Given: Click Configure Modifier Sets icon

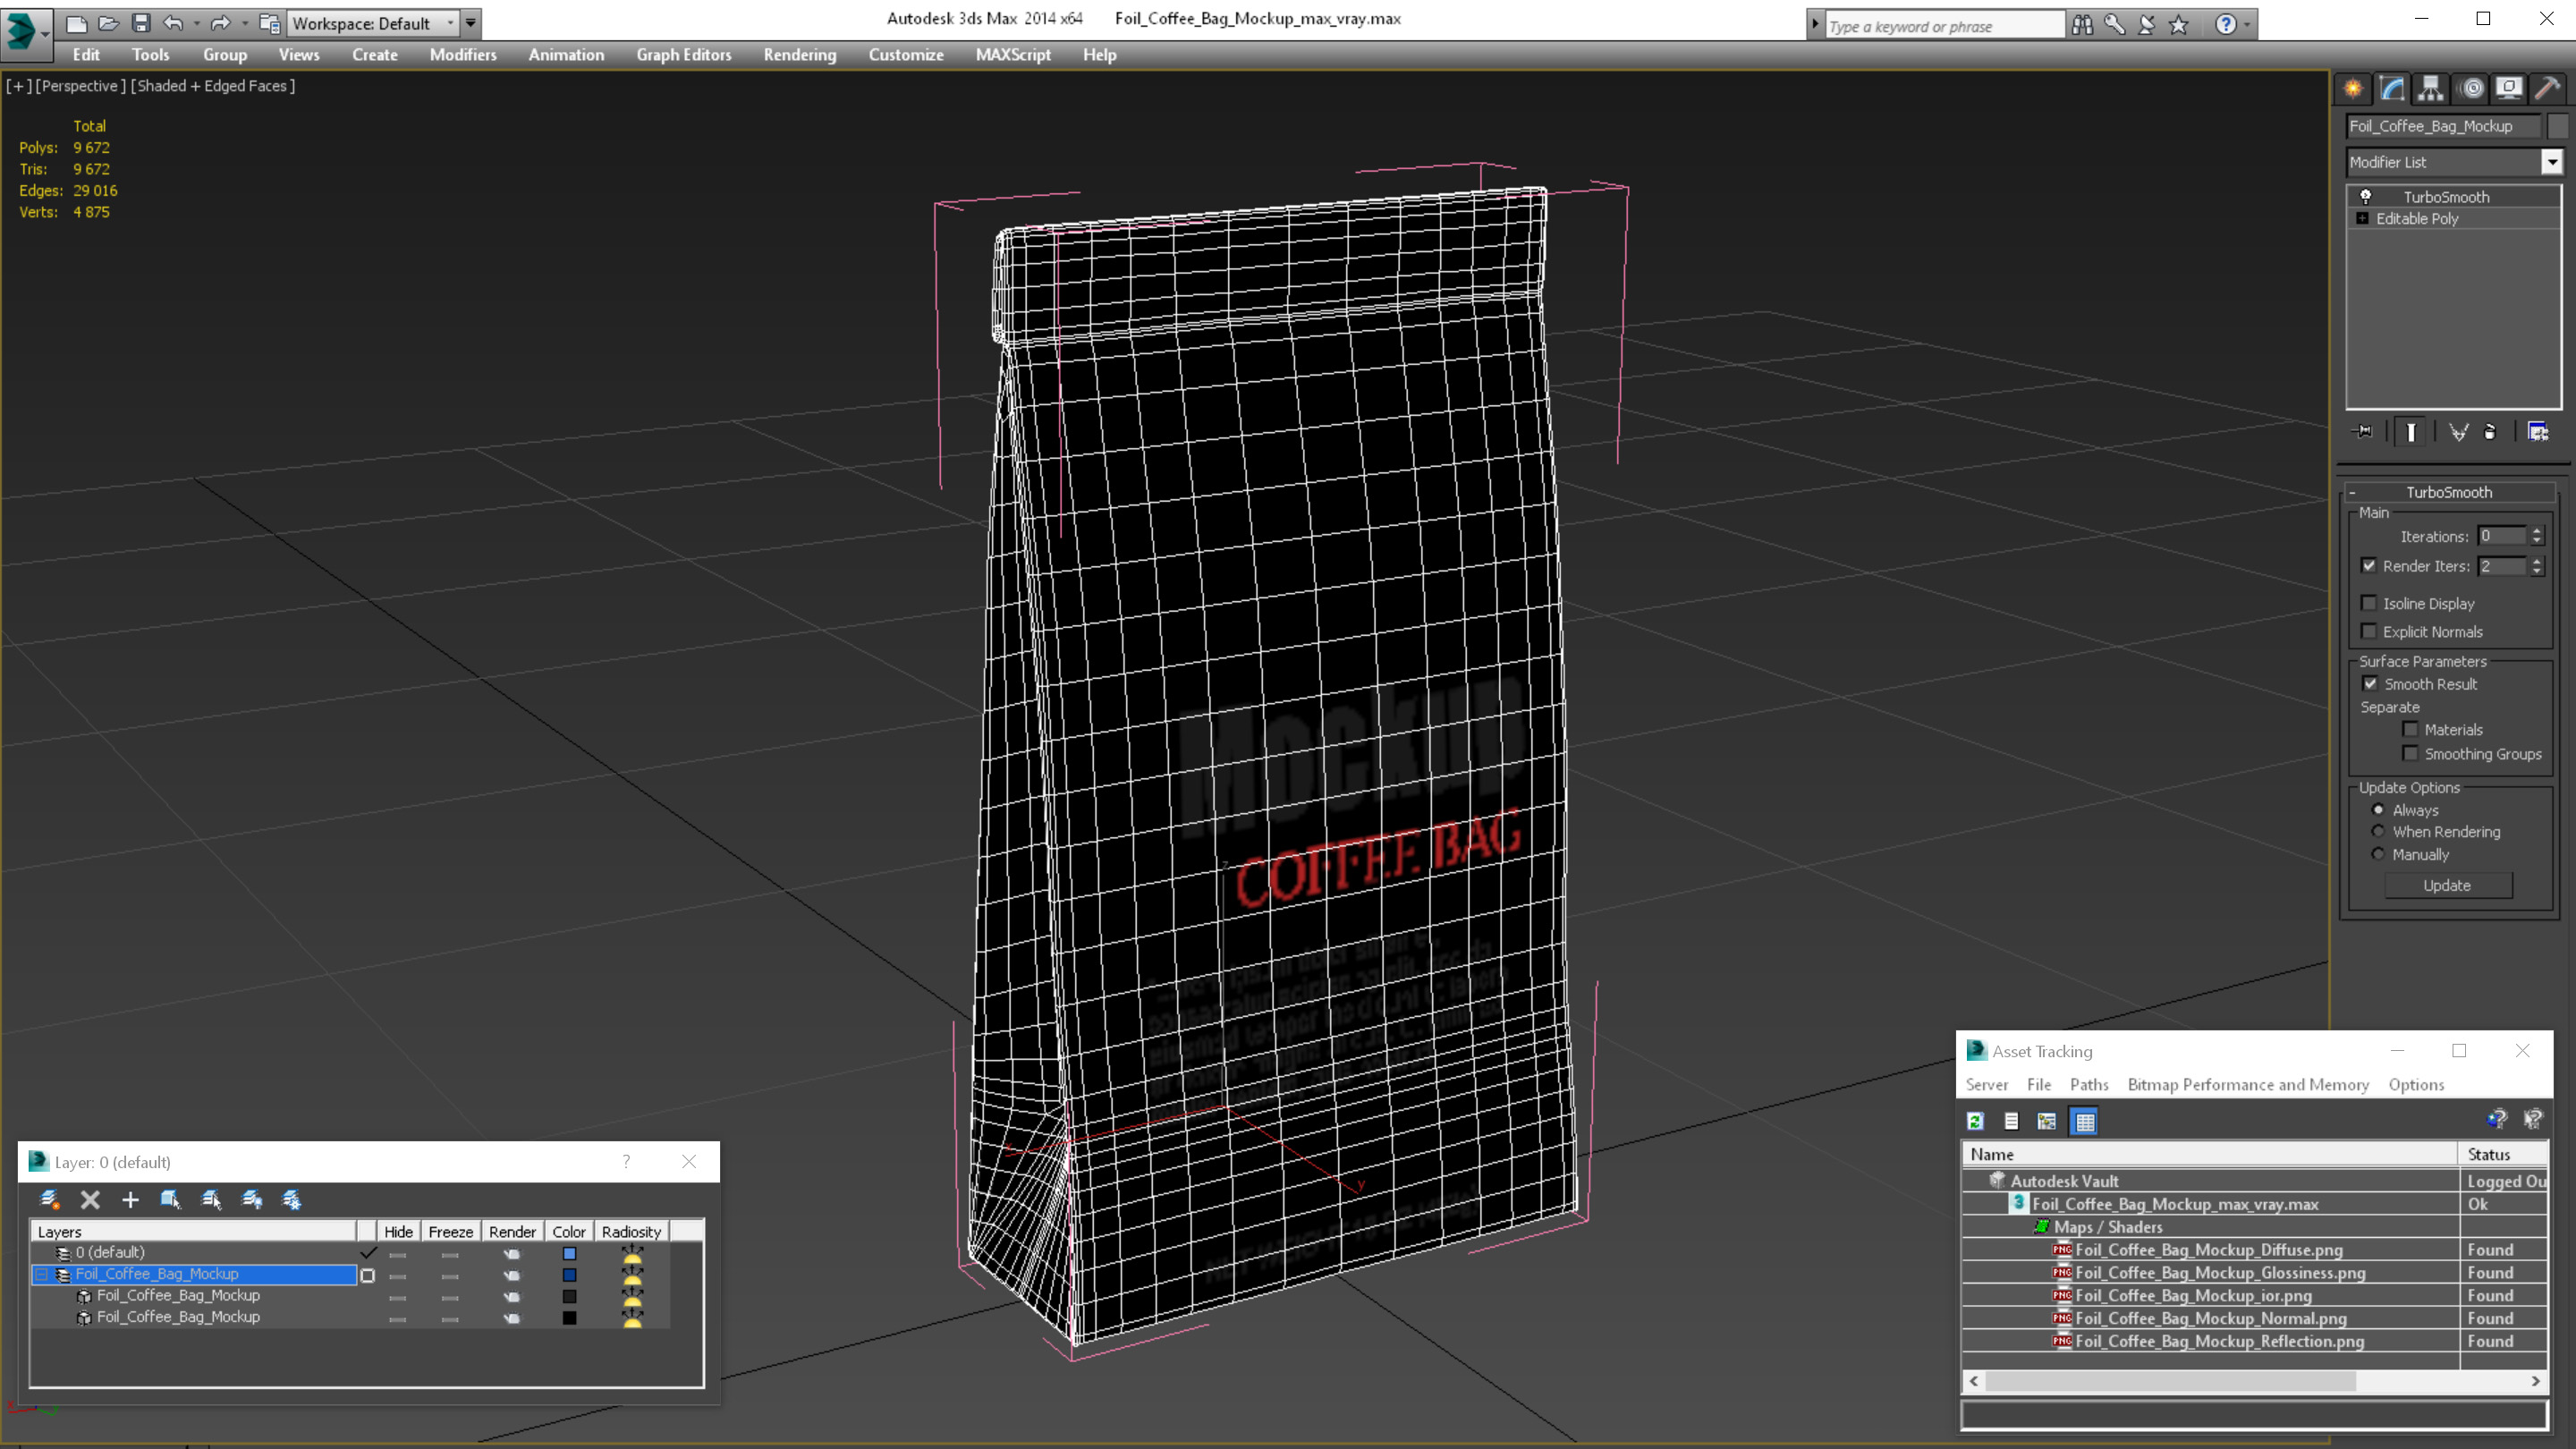Looking at the screenshot, I should (2538, 432).
